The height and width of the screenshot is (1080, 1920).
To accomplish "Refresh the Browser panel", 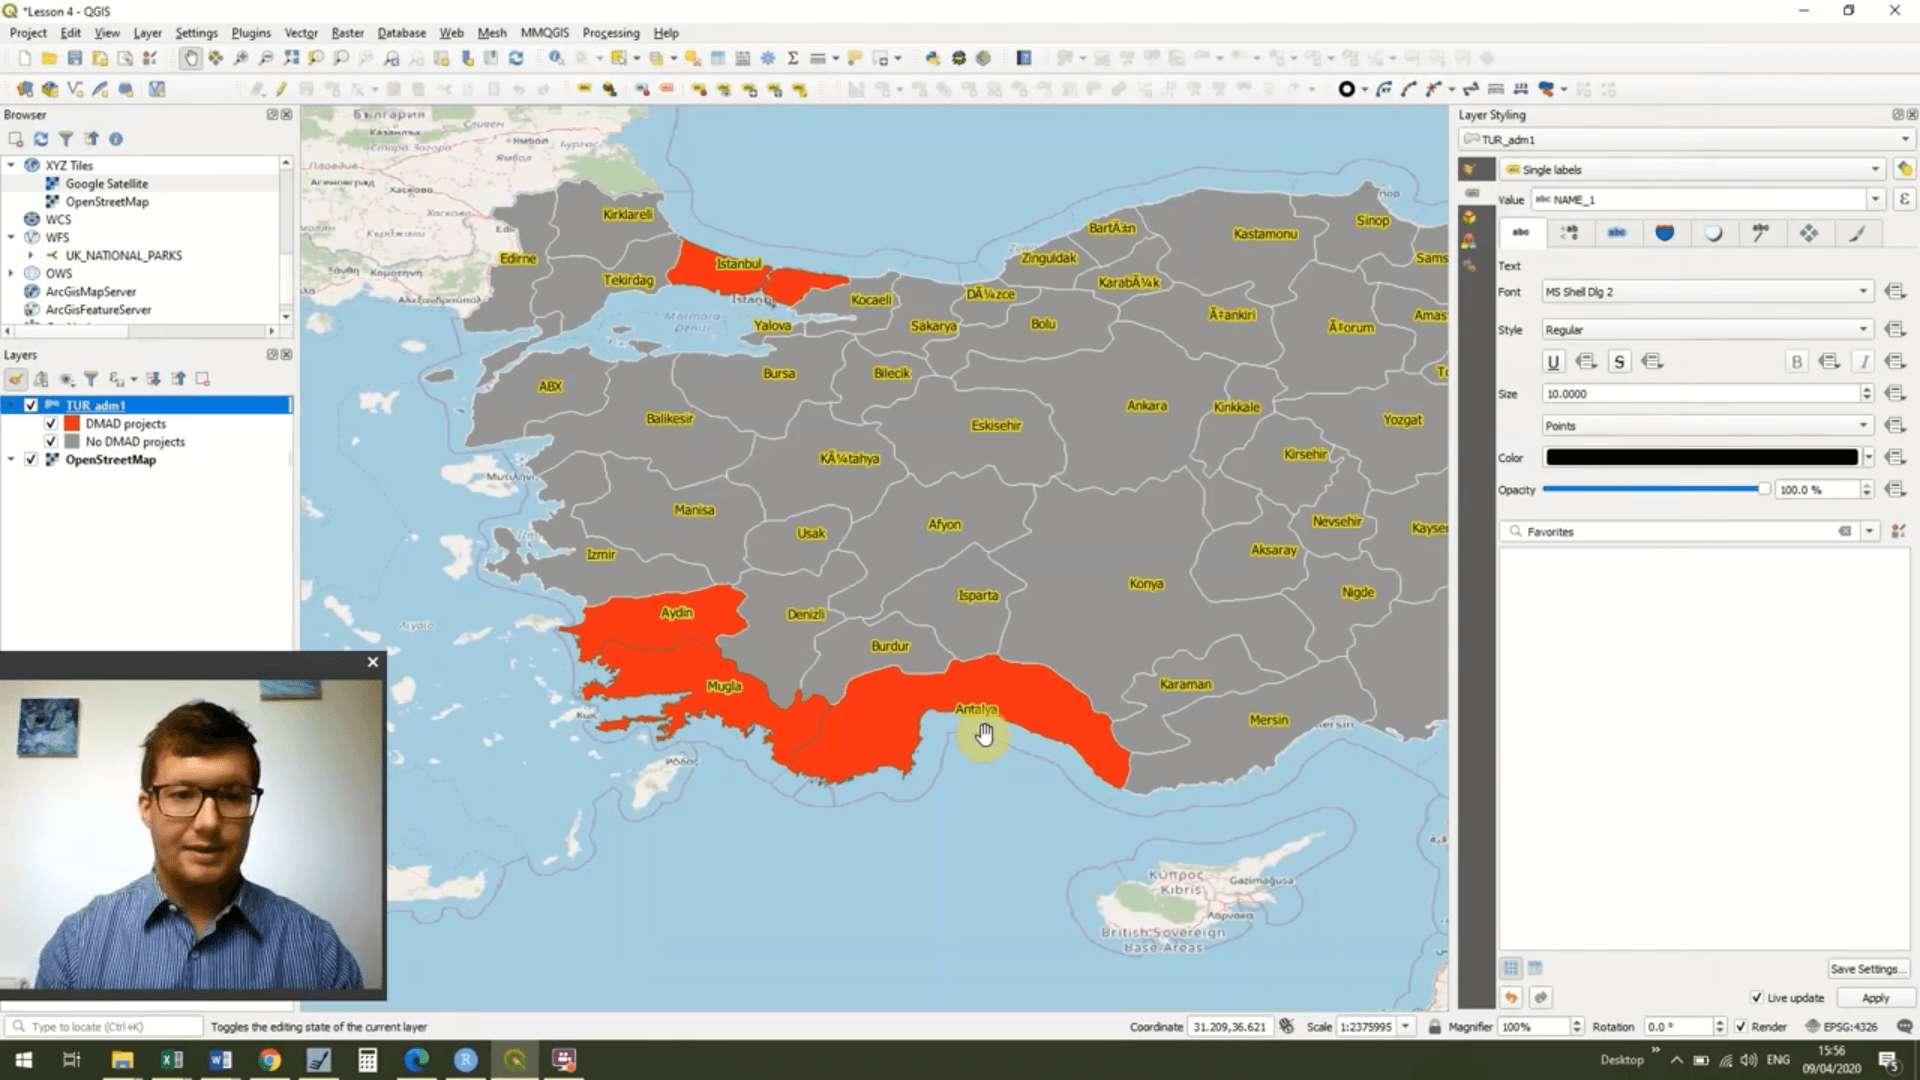I will coord(41,140).
